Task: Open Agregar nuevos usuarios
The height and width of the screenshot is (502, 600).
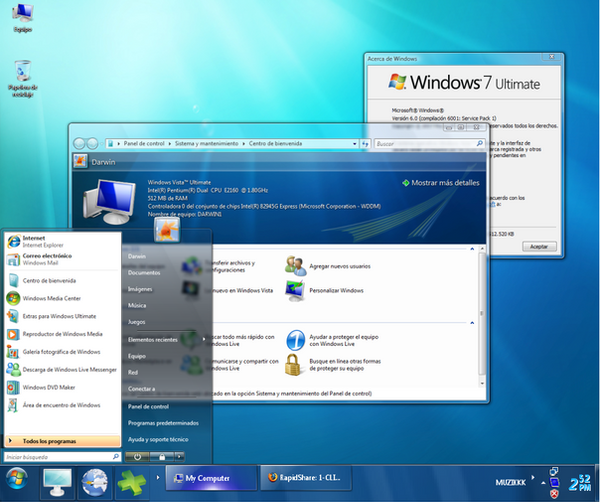Action: point(328,266)
